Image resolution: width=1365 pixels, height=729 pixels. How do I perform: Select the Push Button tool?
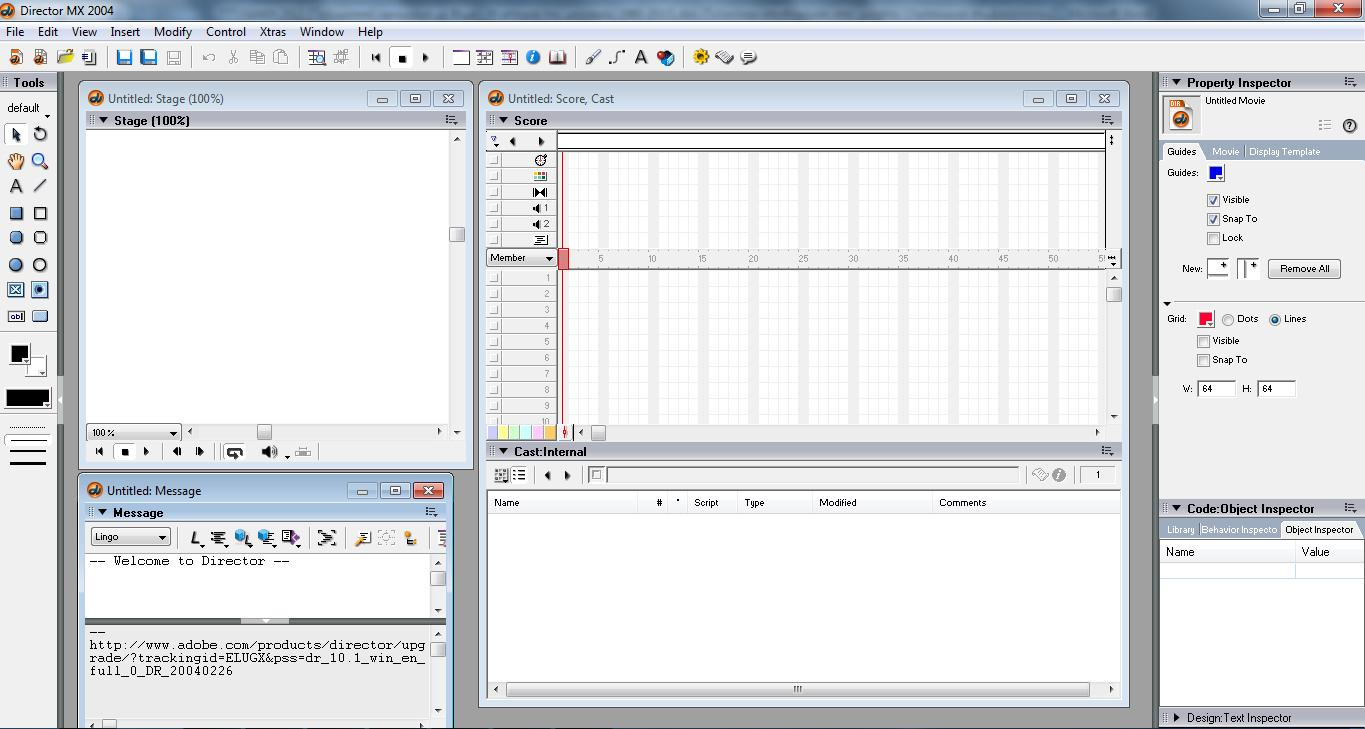(x=40, y=316)
